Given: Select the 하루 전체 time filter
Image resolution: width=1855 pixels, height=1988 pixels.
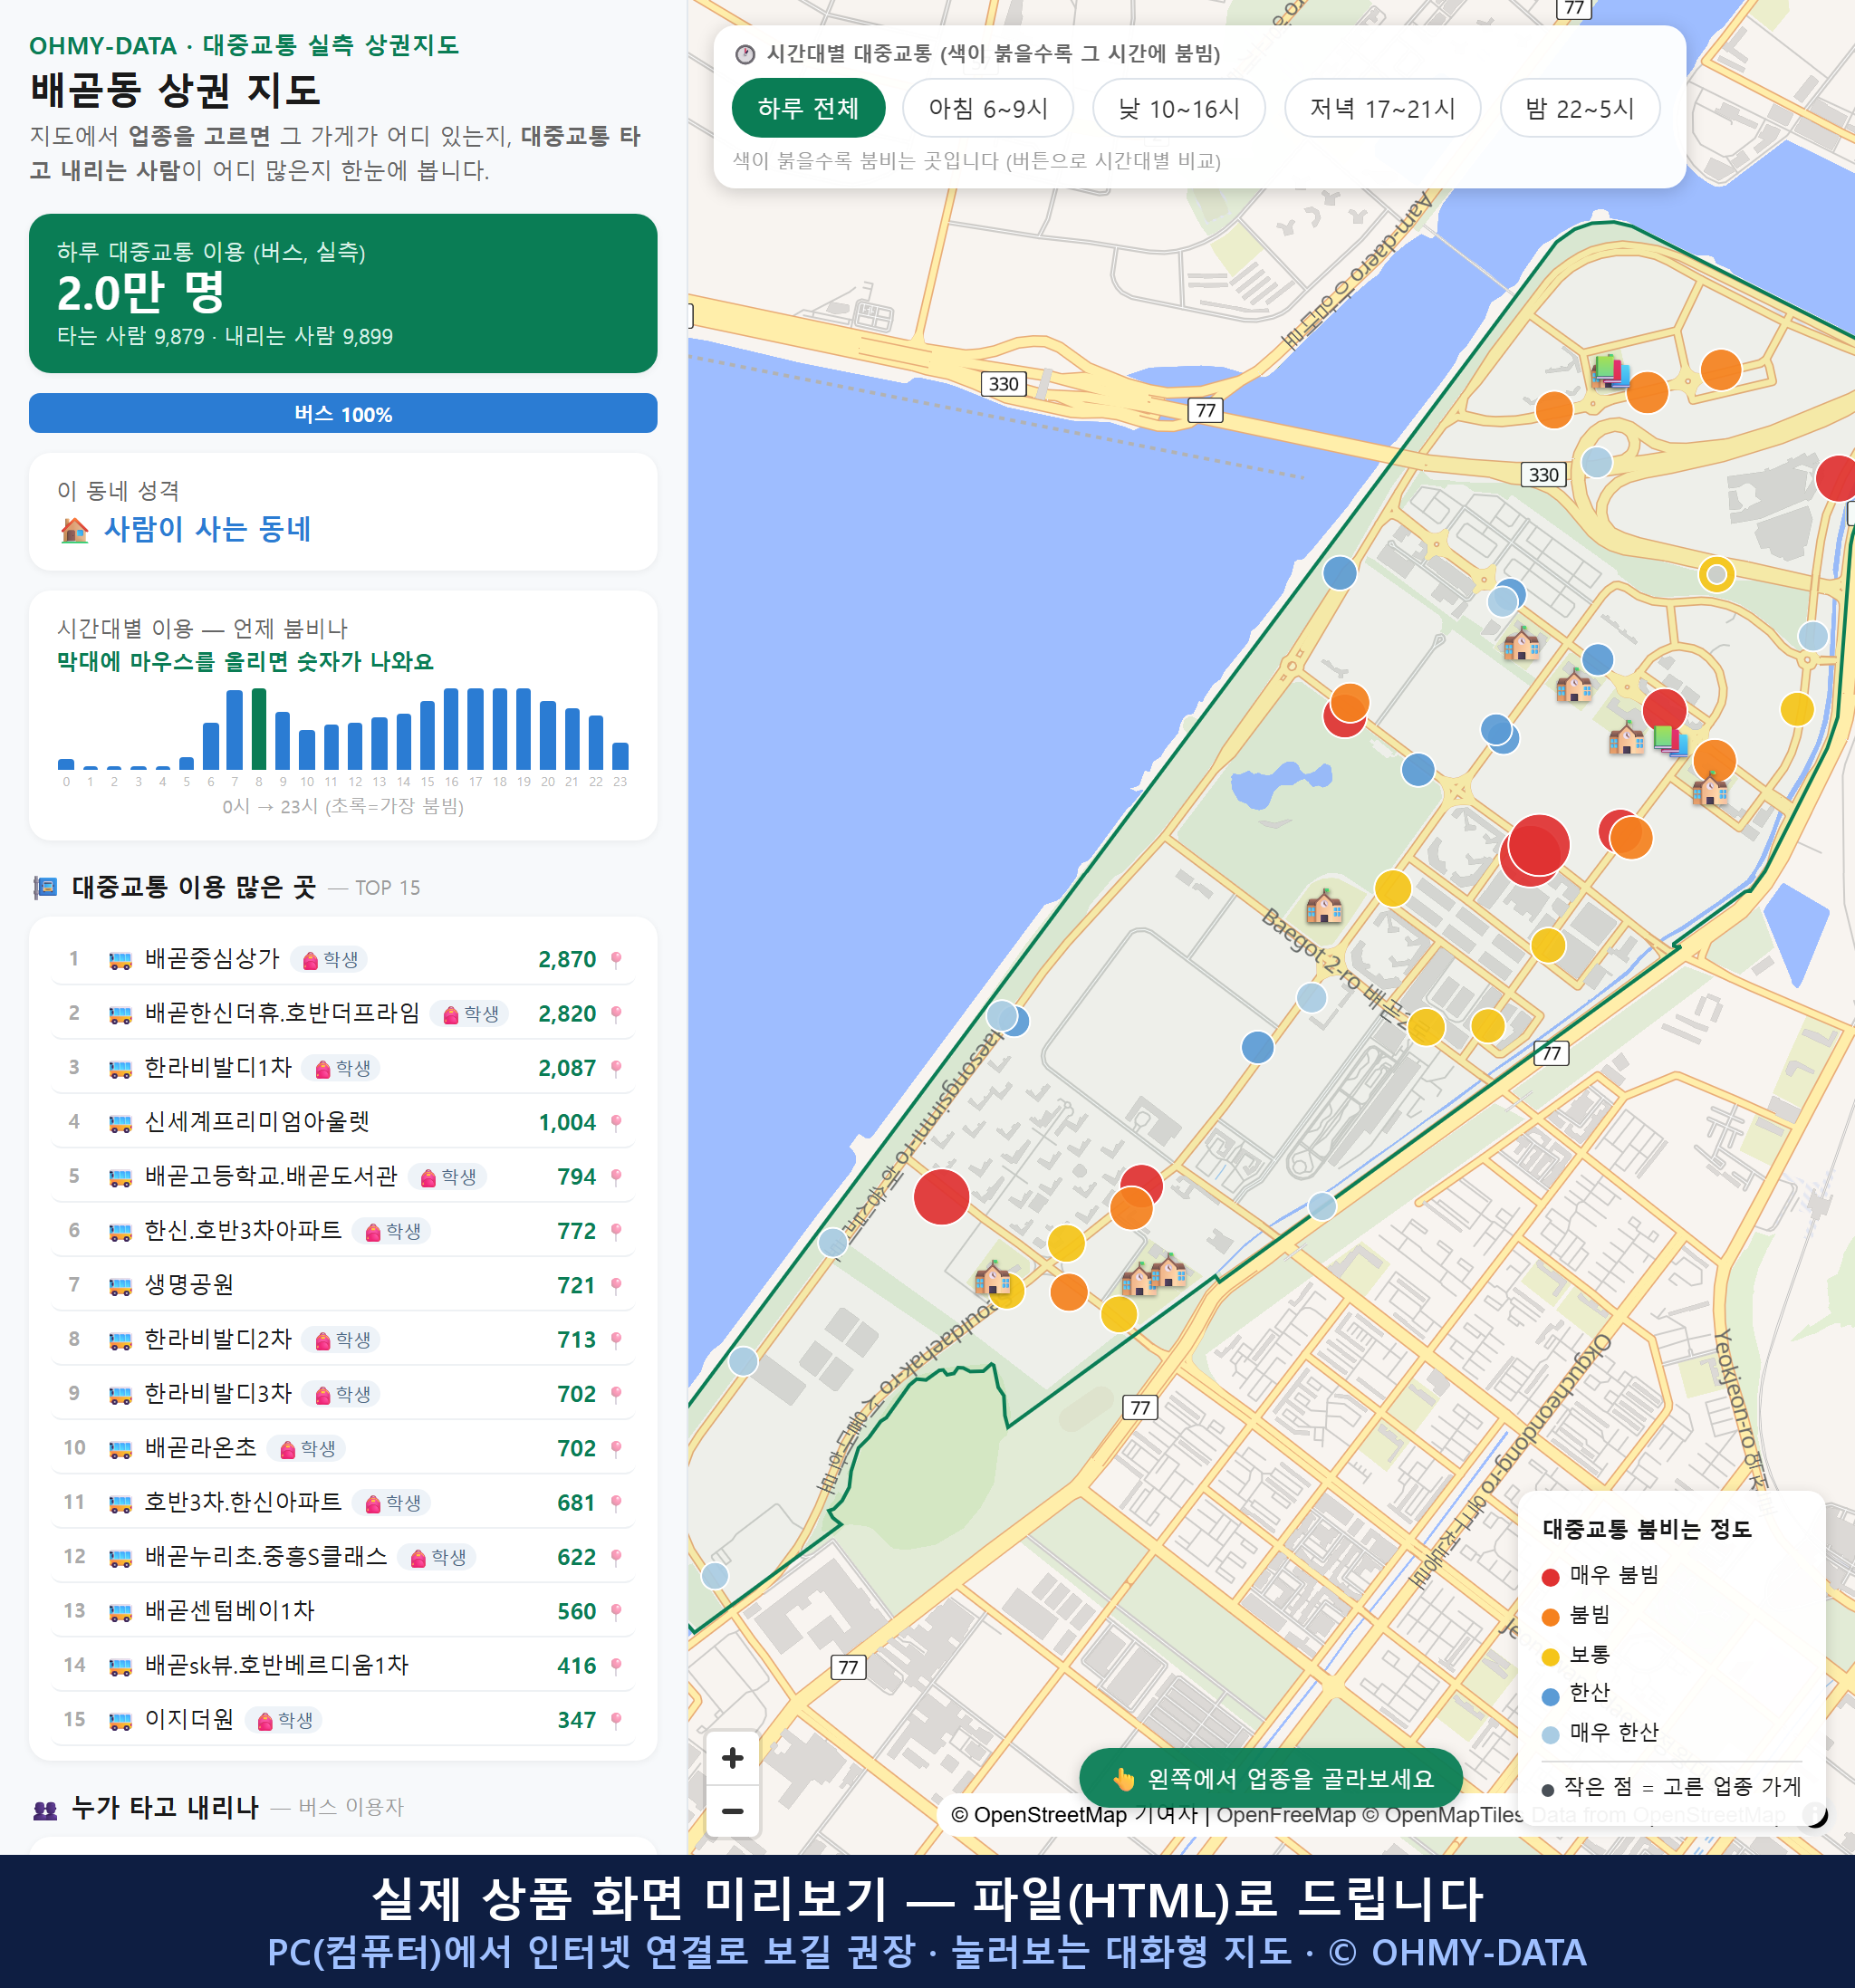Looking at the screenshot, I should [x=808, y=108].
